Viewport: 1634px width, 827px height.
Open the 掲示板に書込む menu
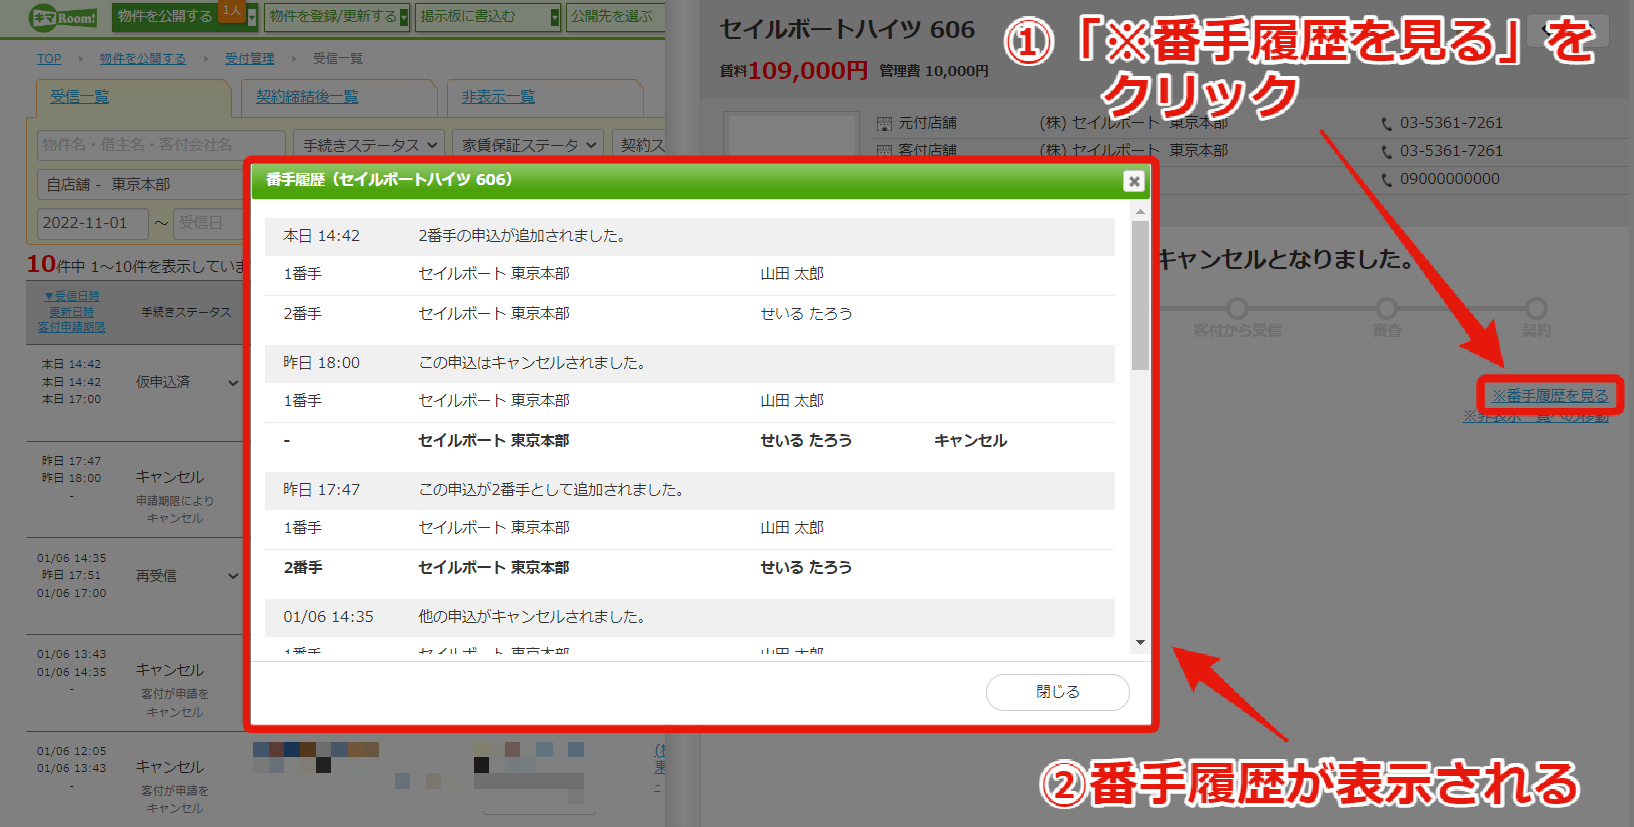click(x=488, y=17)
